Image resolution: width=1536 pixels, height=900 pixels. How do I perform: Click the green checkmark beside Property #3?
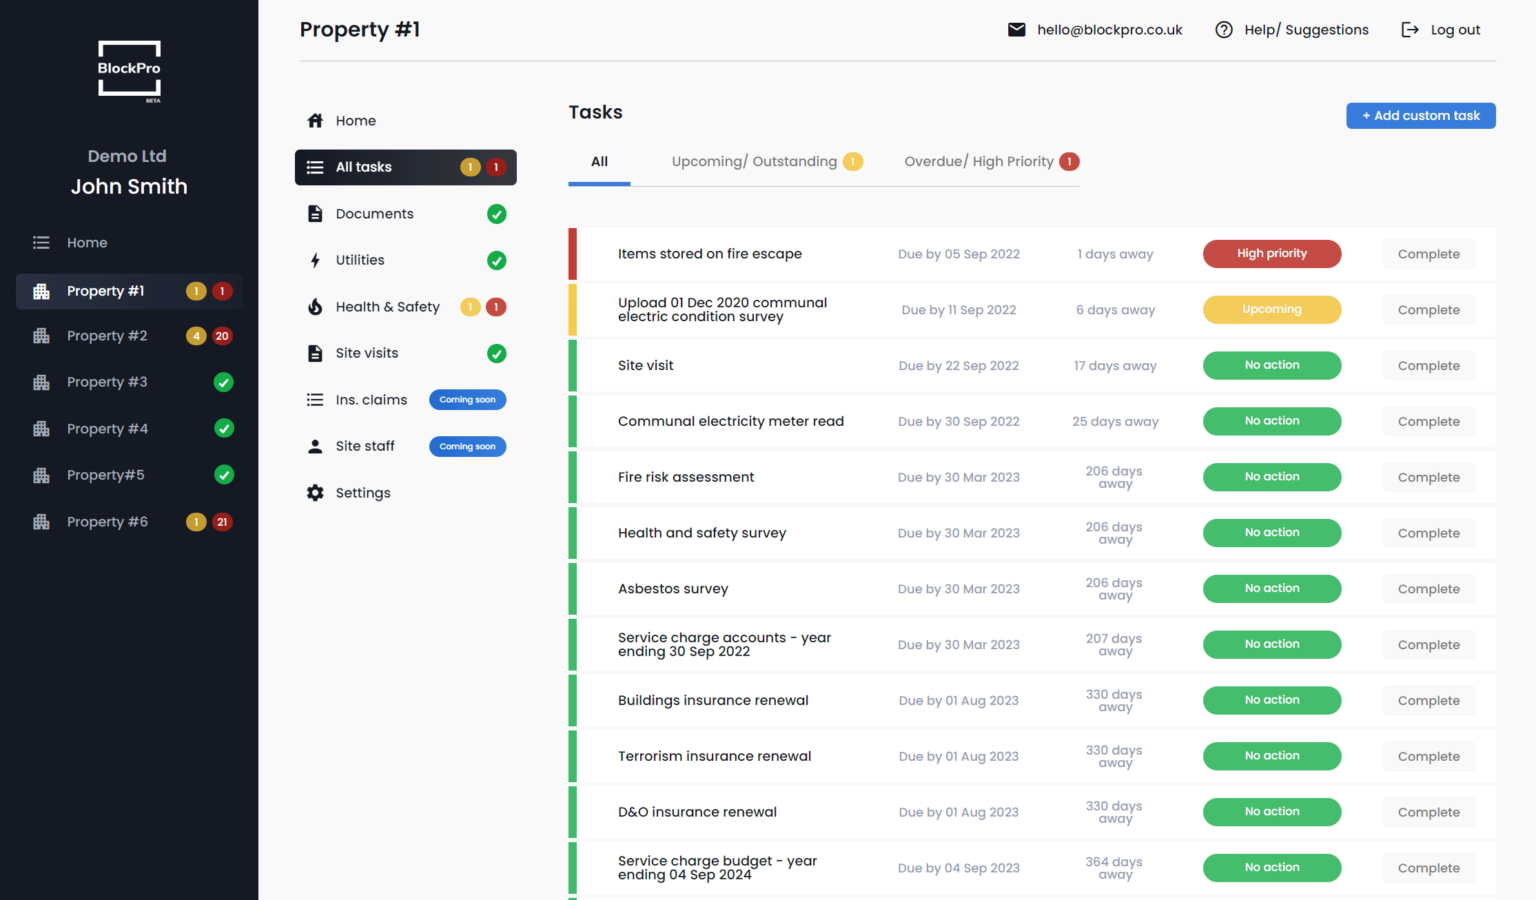[223, 381]
